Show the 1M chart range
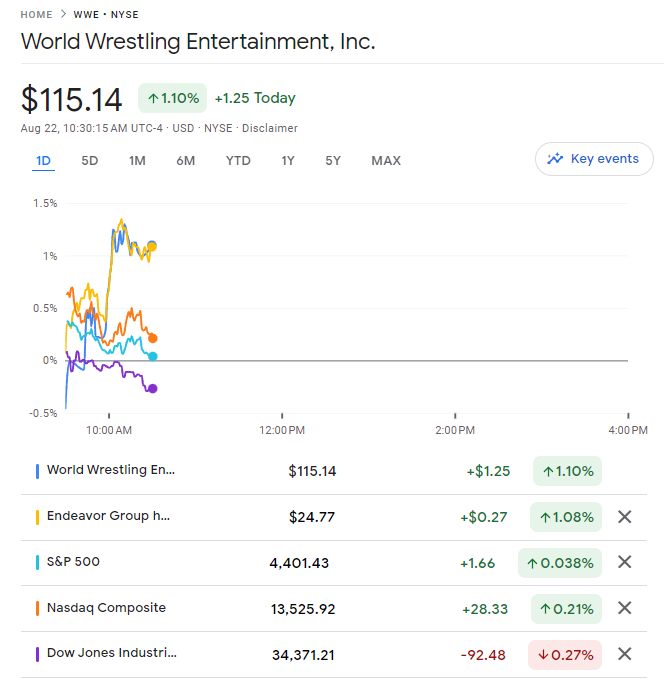 tap(137, 161)
